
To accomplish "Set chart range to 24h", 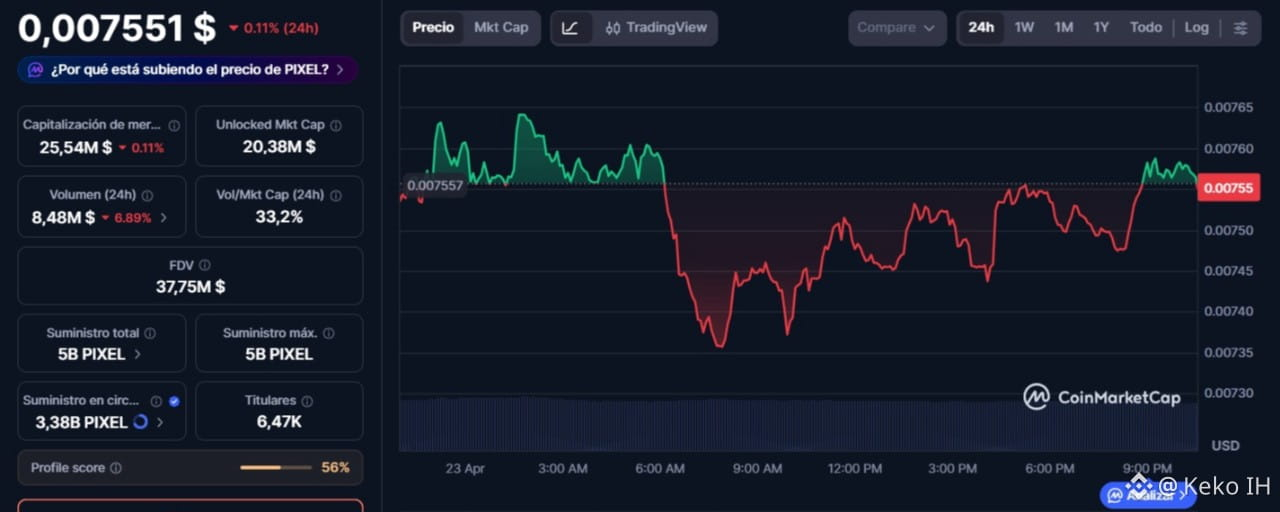I will point(981,28).
